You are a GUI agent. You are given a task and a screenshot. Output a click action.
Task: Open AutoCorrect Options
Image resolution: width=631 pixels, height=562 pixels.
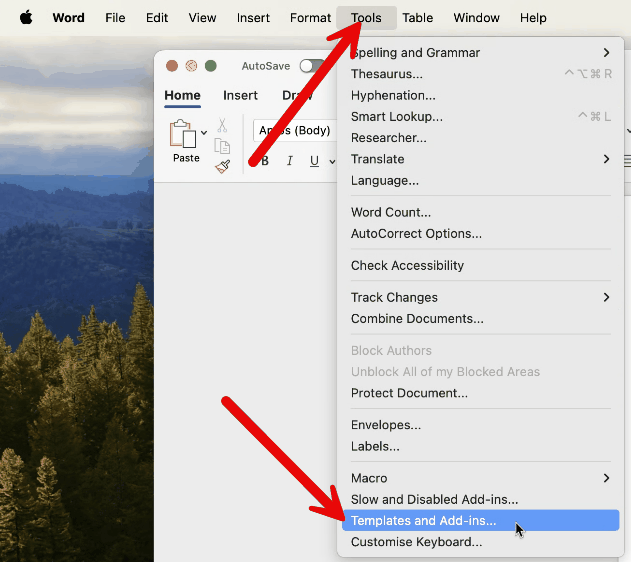pyautogui.click(x=480, y=233)
